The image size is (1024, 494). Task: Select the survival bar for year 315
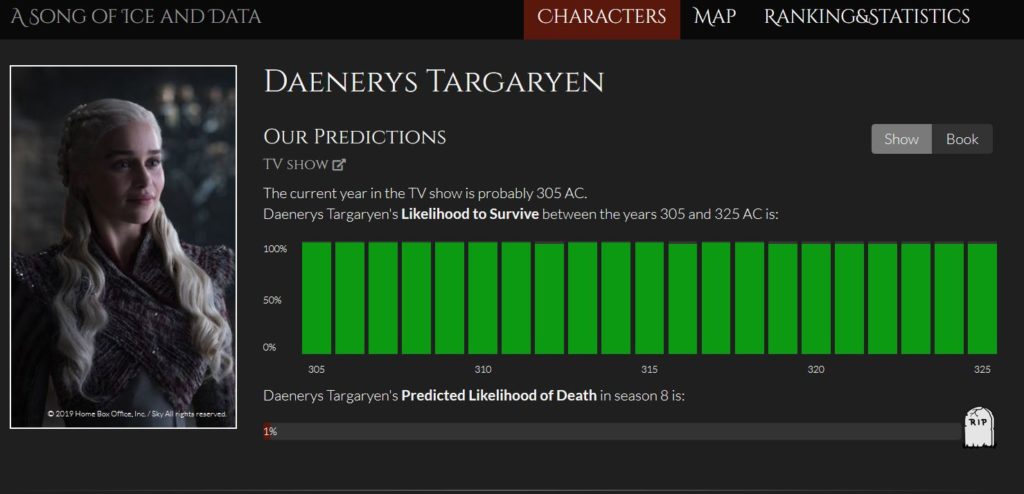click(x=649, y=298)
